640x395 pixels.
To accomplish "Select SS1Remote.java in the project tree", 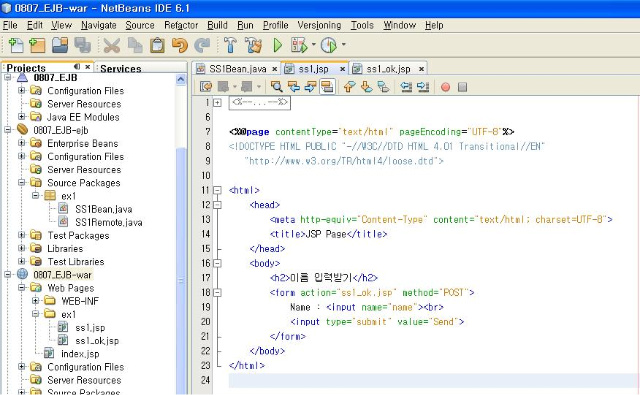I will [109, 222].
